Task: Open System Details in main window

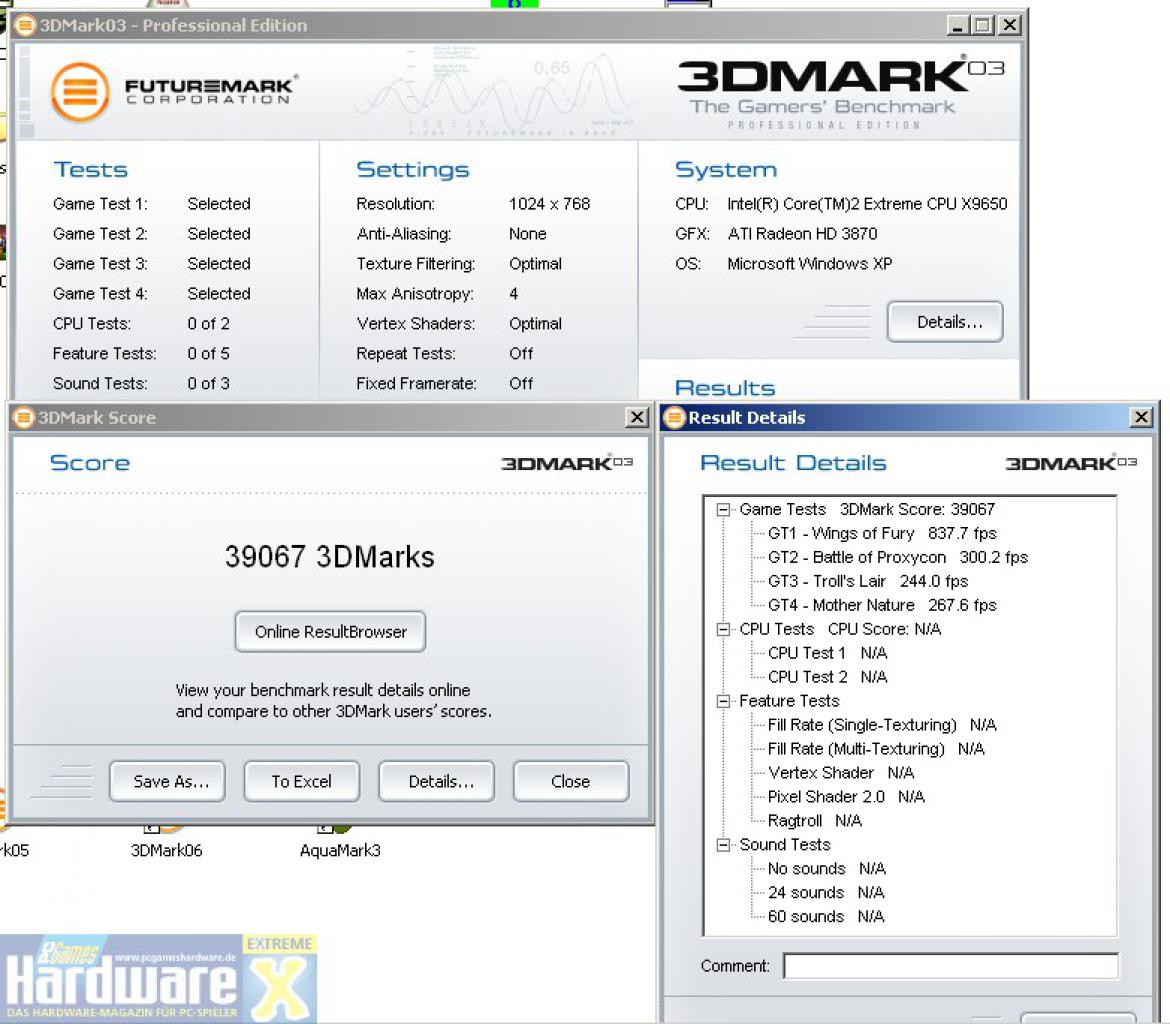Action: 945,322
